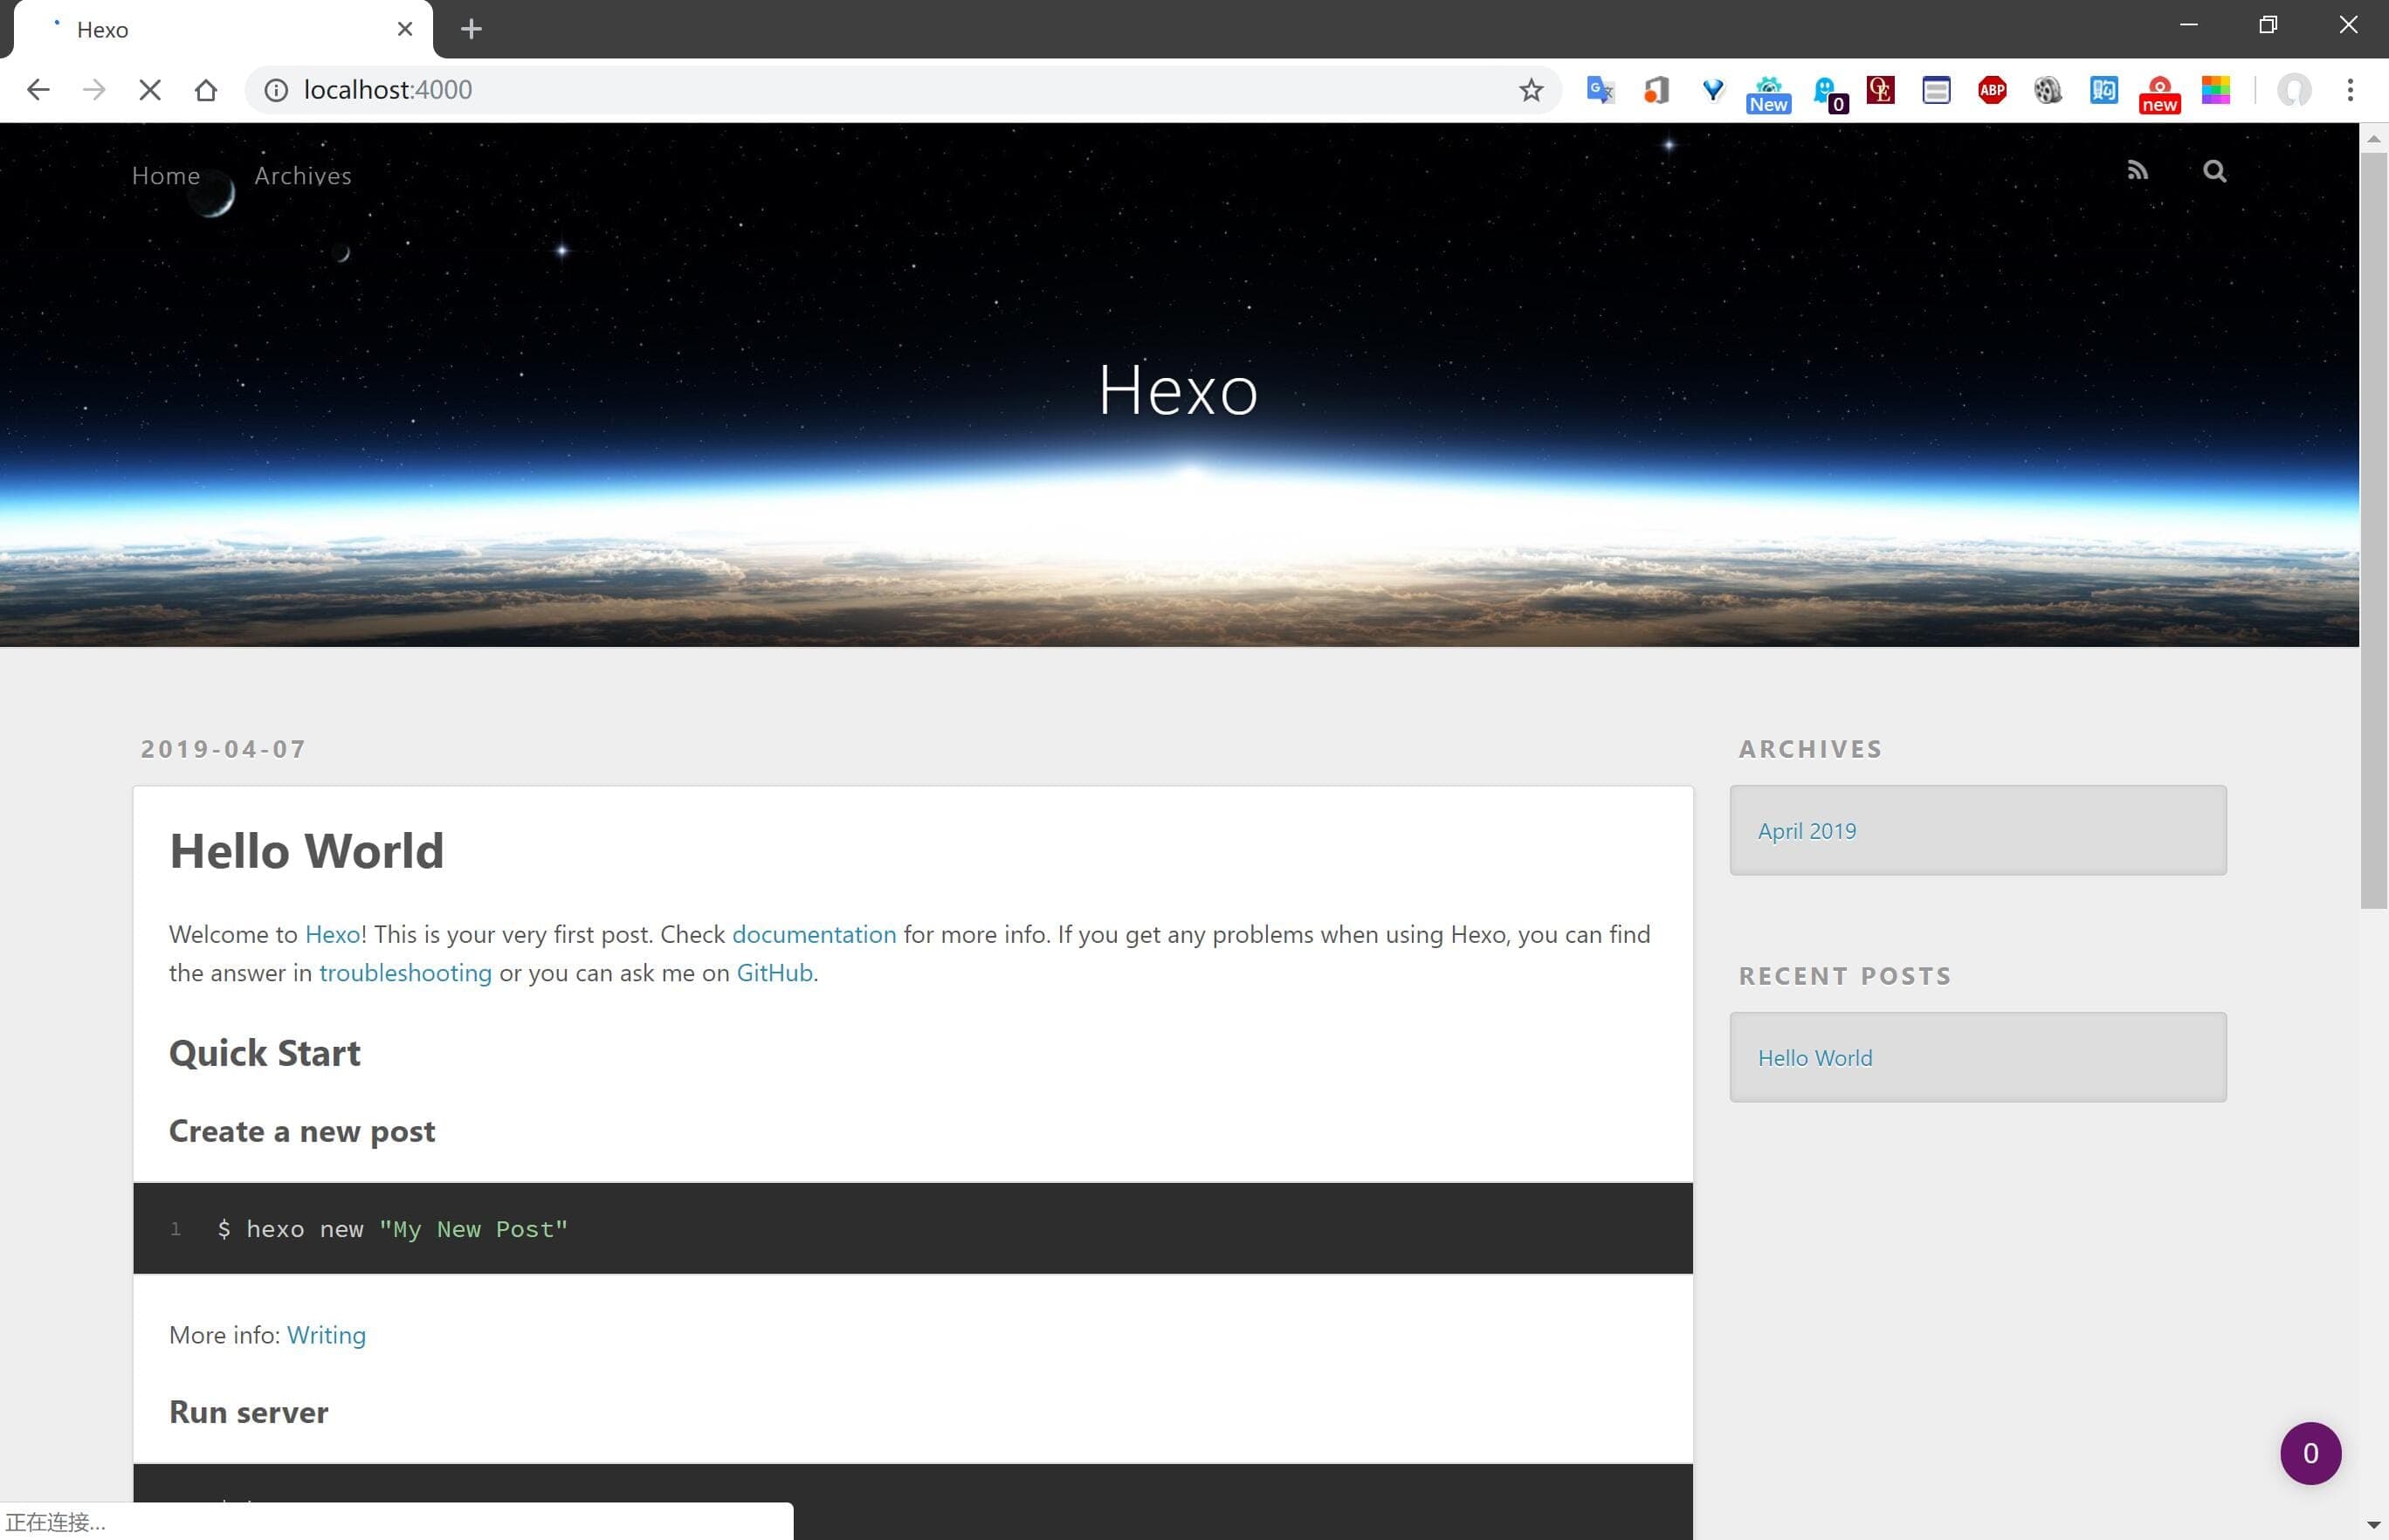Open the Hello World post title
The width and height of the screenshot is (2389, 1540).
(x=306, y=851)
